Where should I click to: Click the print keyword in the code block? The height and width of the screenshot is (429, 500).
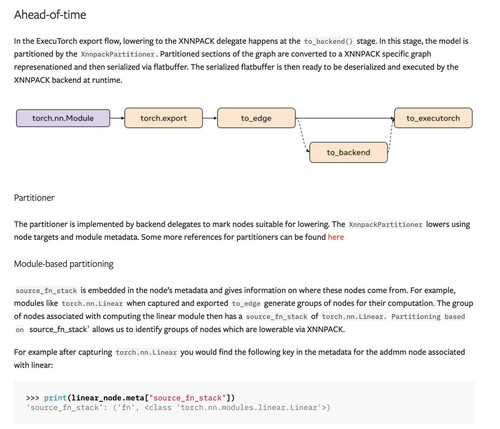tap(55, 398)
